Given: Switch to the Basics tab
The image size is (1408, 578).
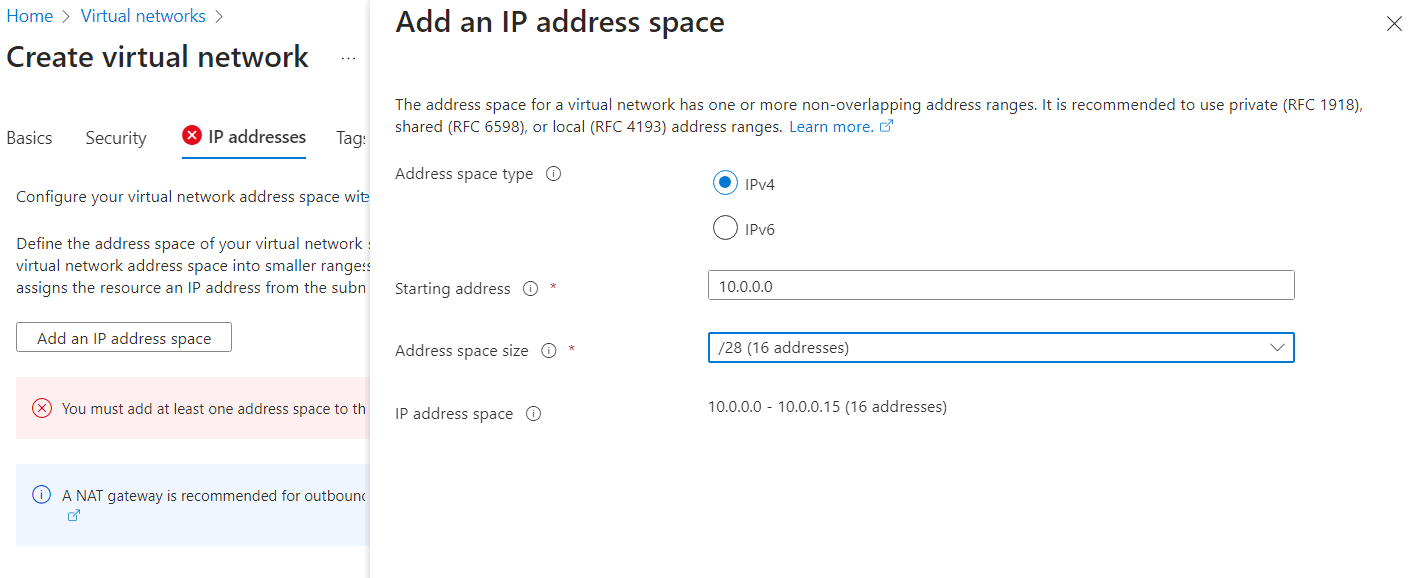Looking at the screenshot, I should click(x=29, y=137).
